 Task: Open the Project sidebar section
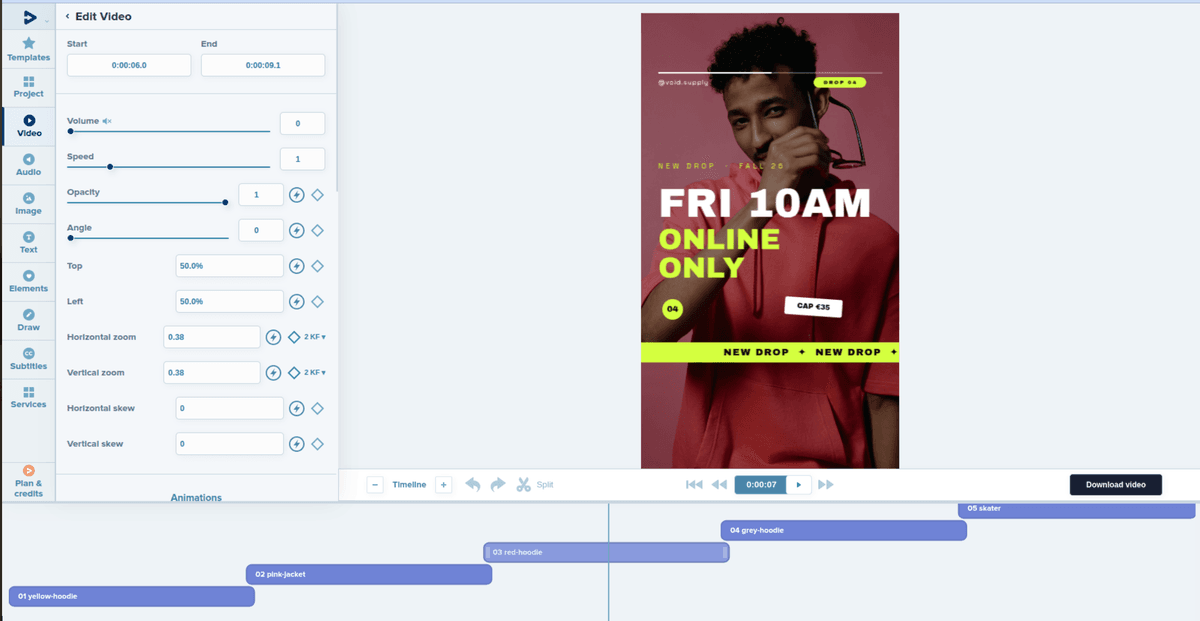click(x=28, y=87)
